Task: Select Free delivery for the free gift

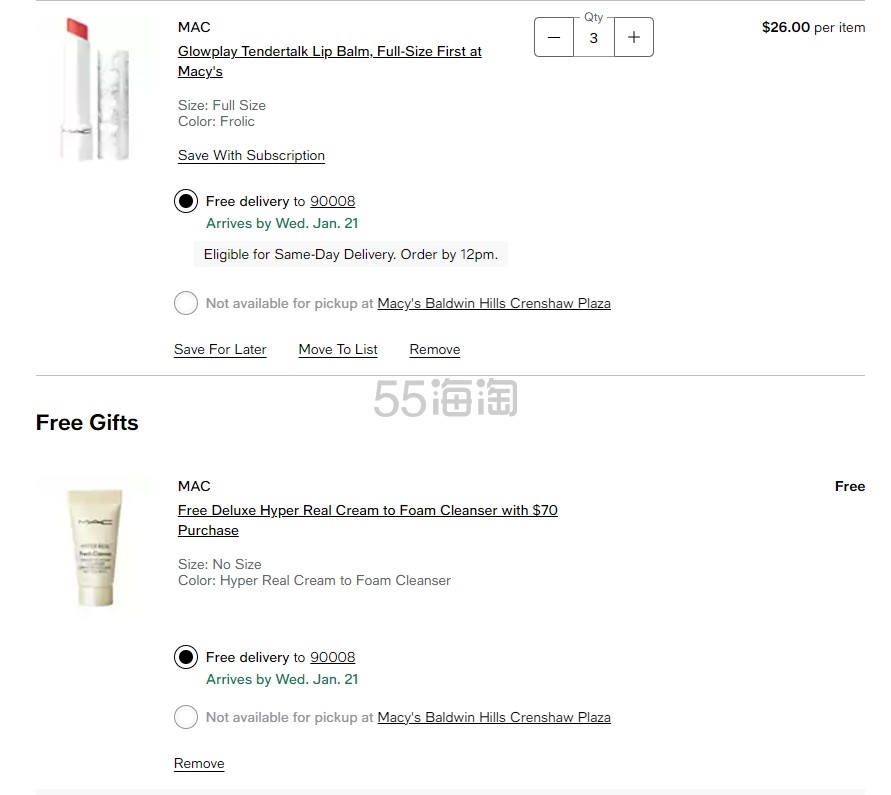Action: (186, 657)
